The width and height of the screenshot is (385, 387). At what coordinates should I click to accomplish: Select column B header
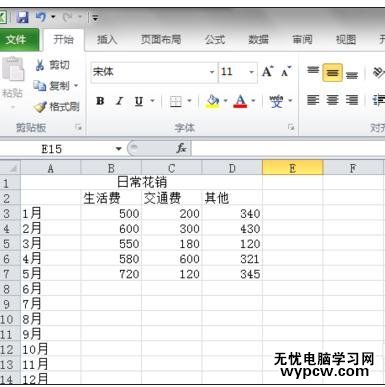(x=111, y=168)
